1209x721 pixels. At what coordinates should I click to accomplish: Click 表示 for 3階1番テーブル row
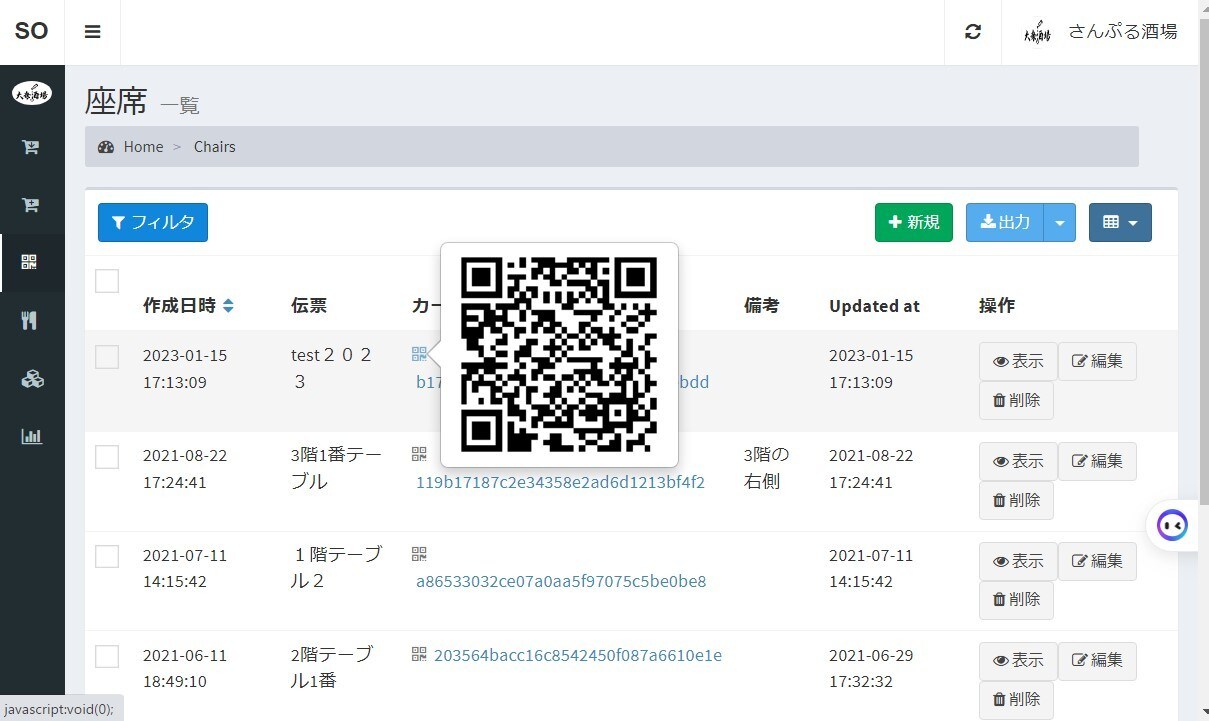tap(1017, 461)
